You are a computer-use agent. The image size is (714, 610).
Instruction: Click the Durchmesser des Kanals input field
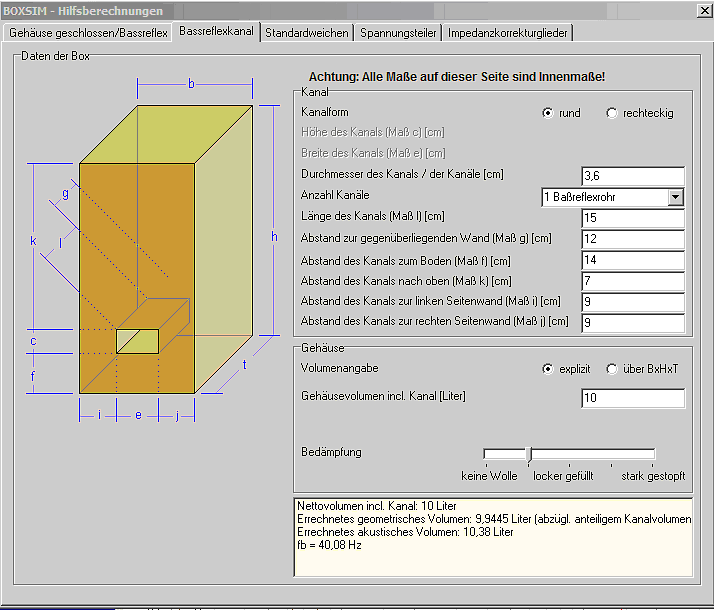tap(632, 176)
